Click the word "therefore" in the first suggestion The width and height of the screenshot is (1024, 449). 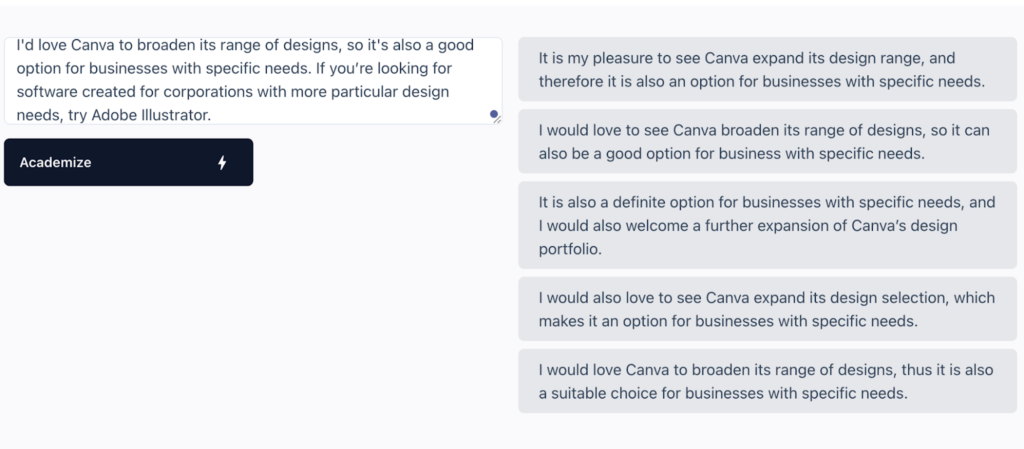(x=571, y=82)
